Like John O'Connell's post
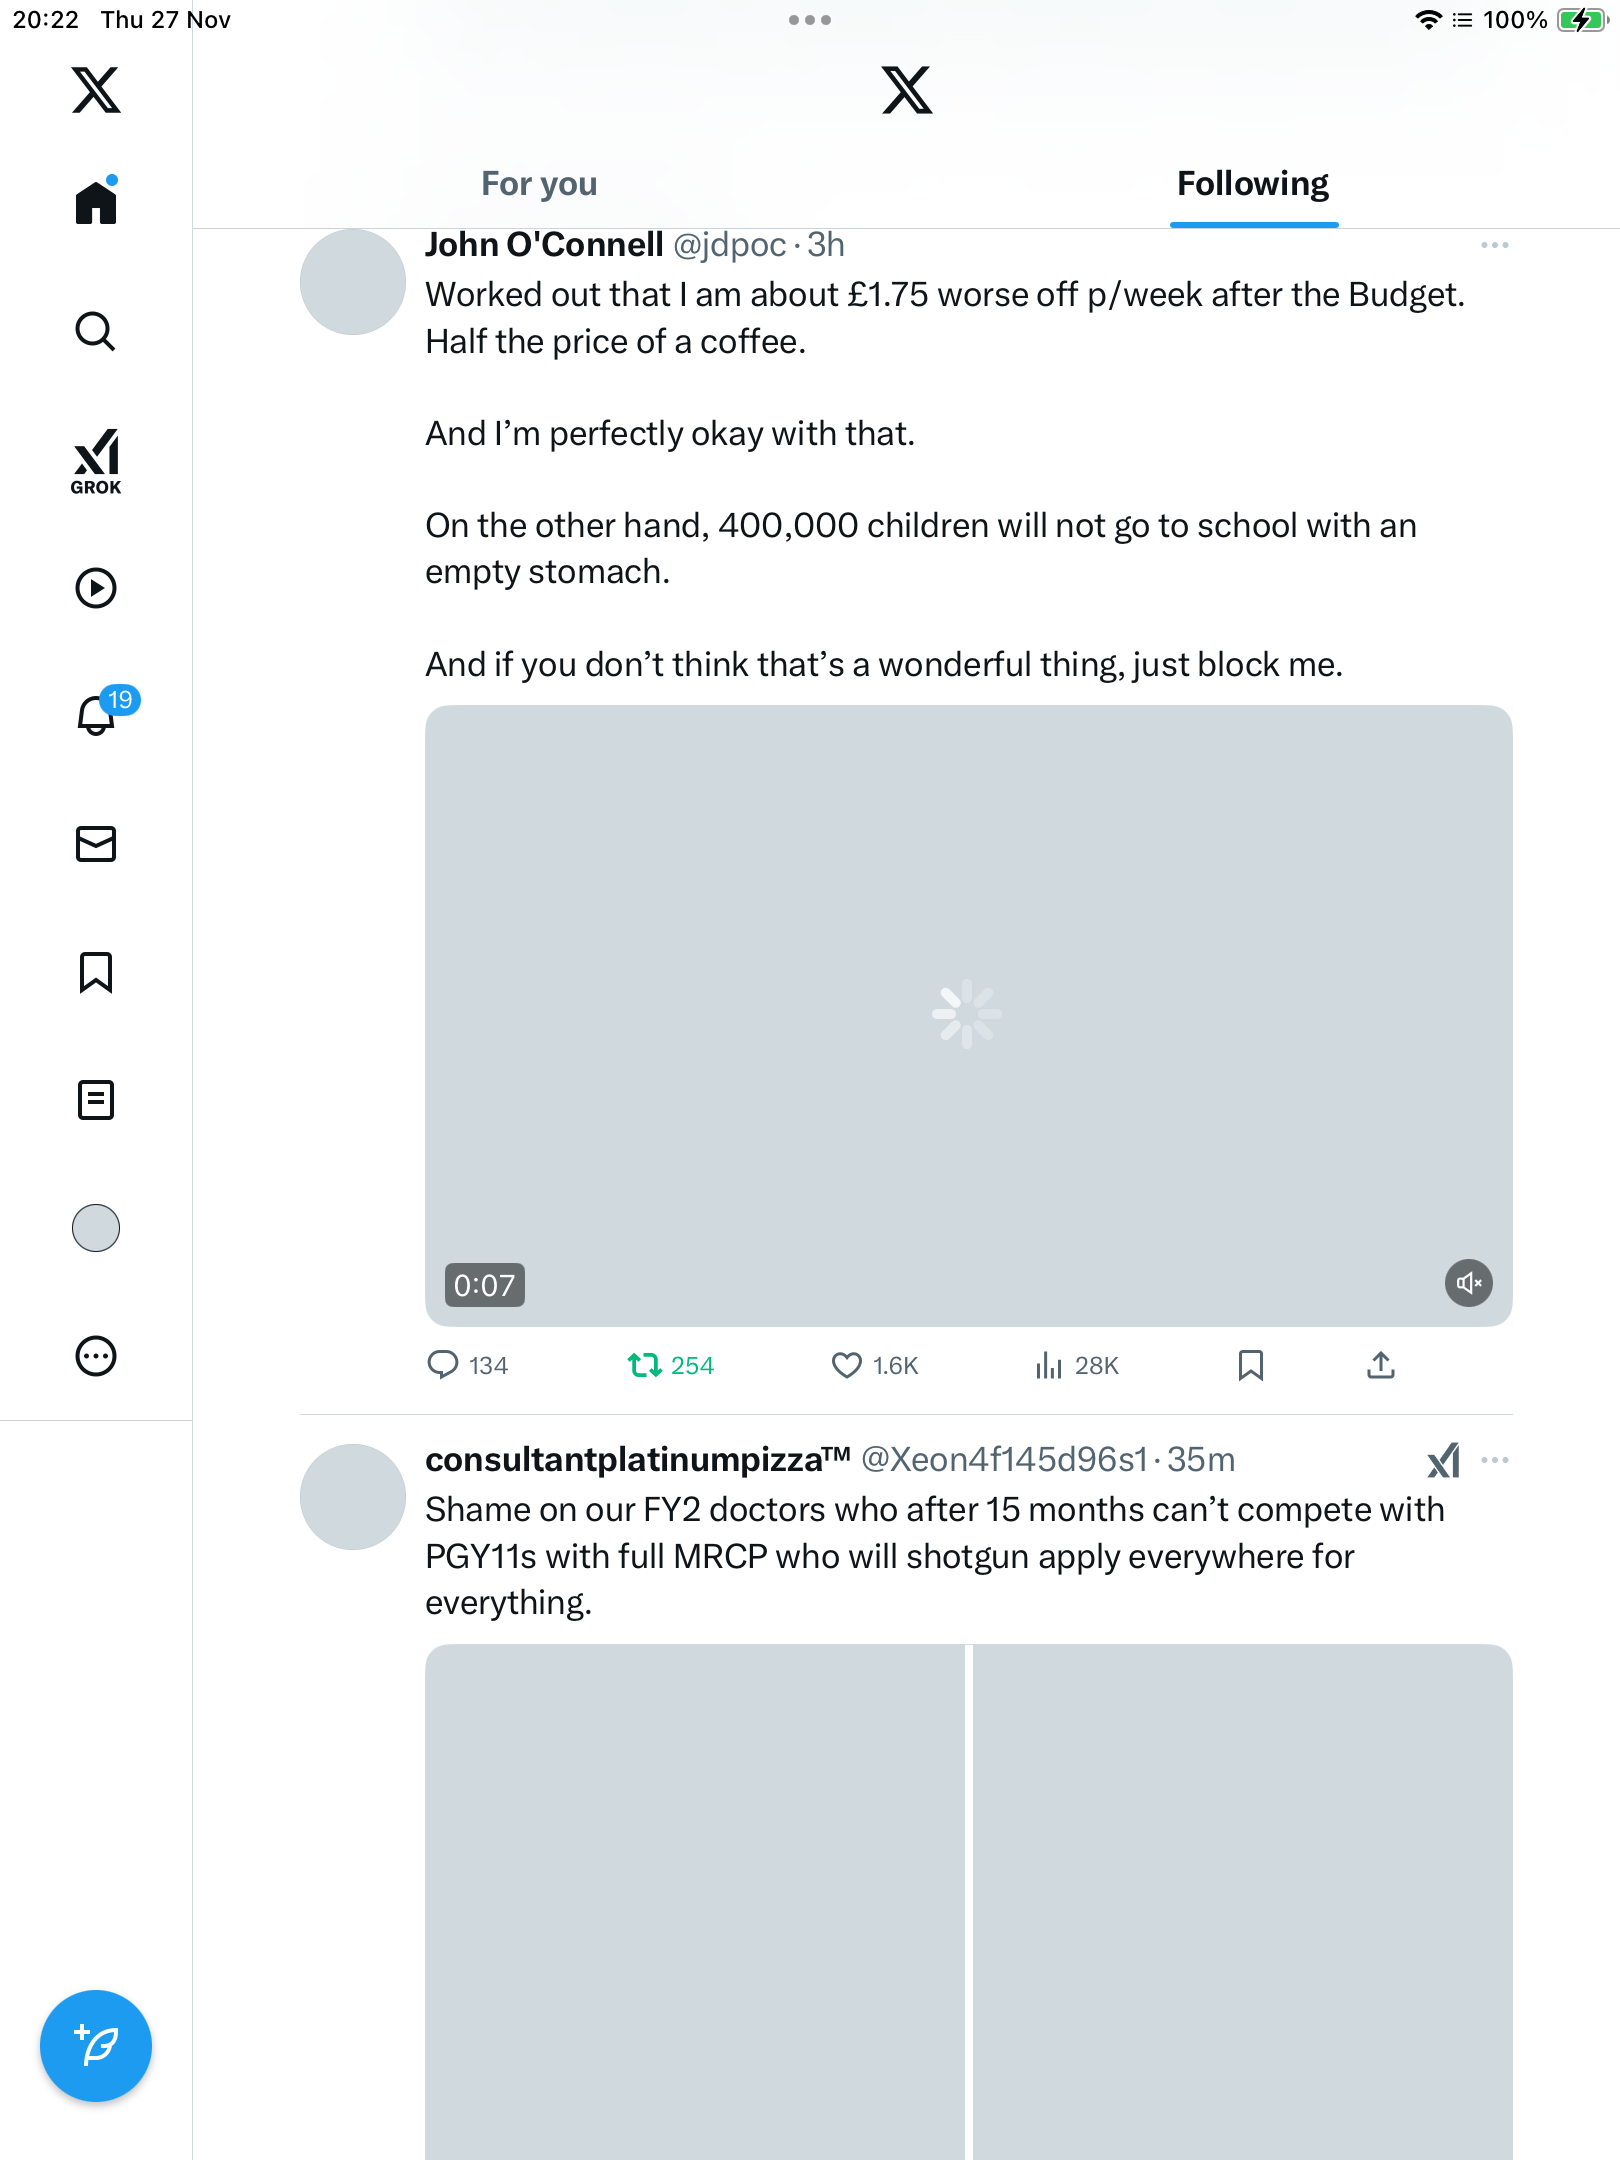The image size is (1620, 2160). click(x=874, y=1365)
